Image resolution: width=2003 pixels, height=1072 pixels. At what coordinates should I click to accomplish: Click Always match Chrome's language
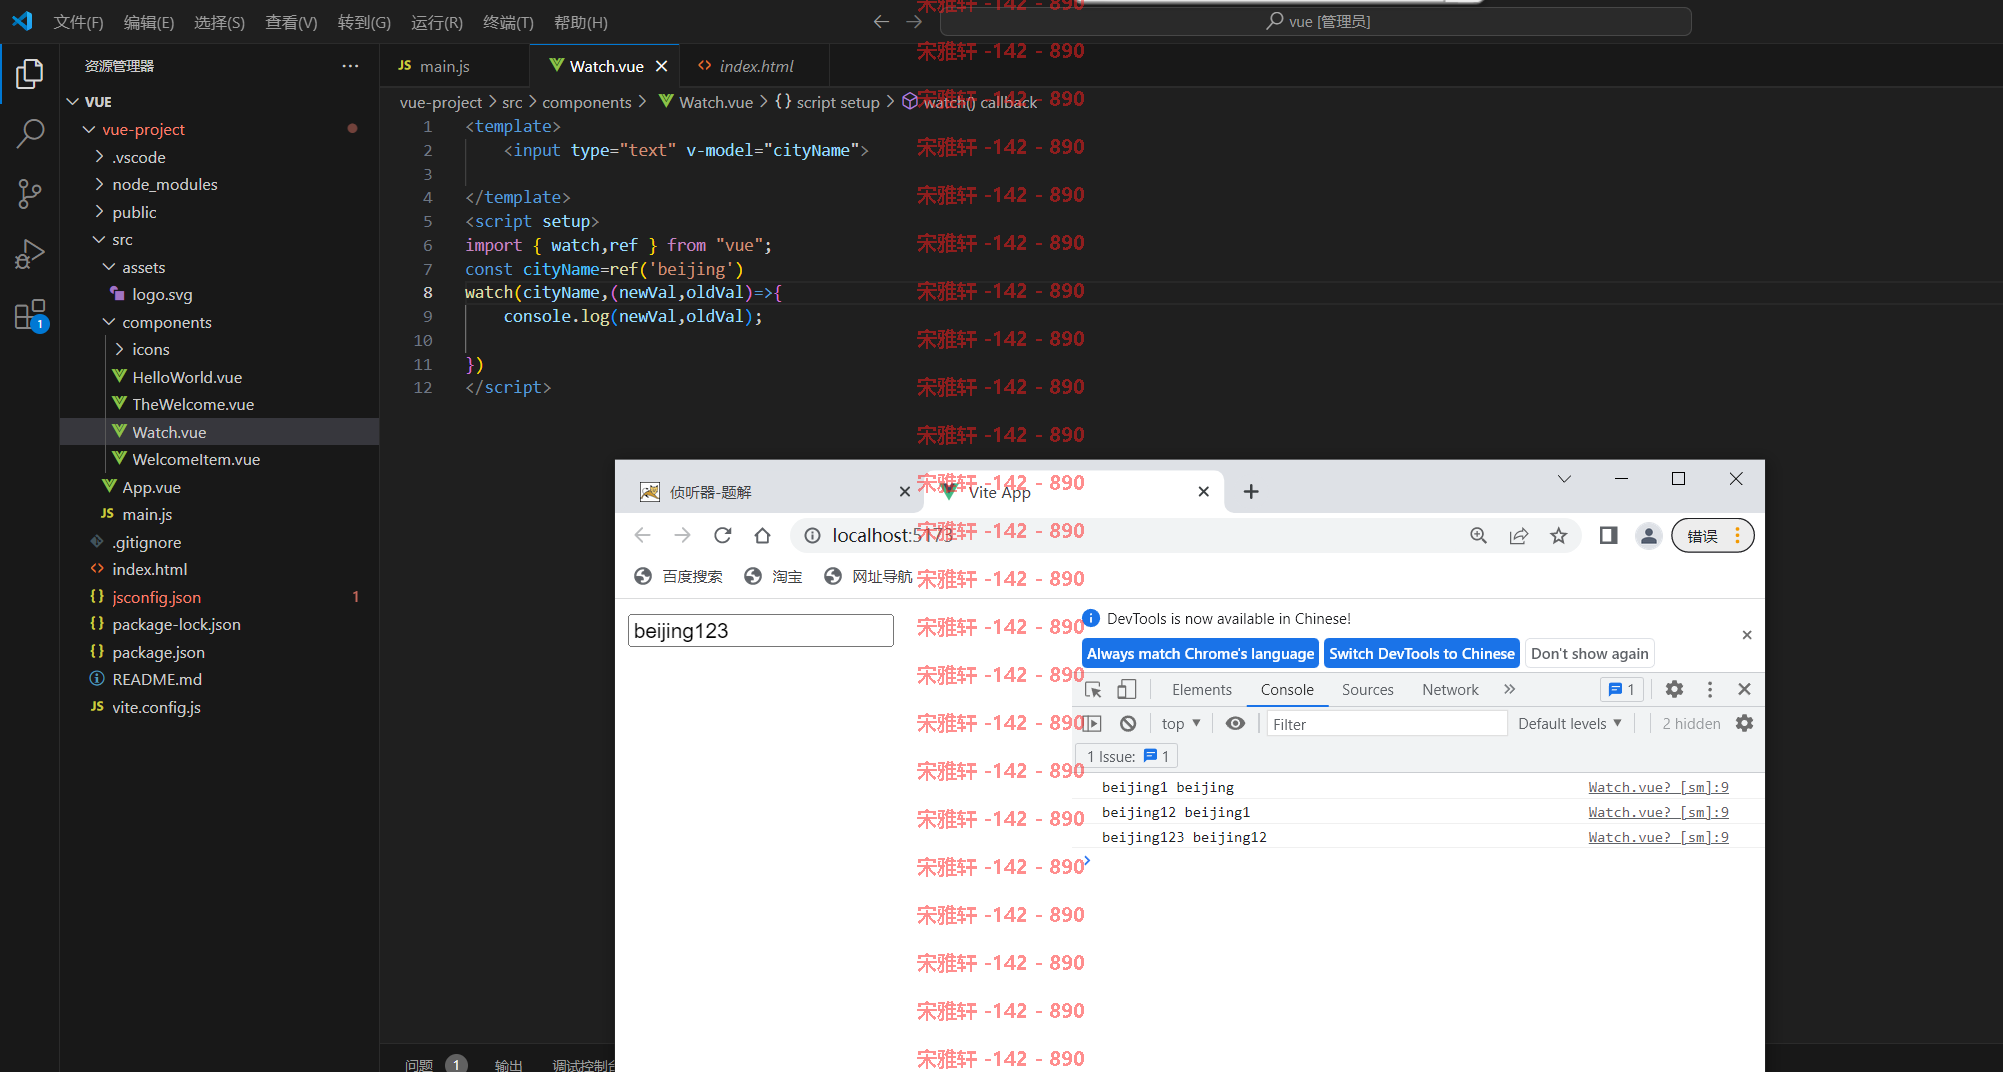[1200, 653]
